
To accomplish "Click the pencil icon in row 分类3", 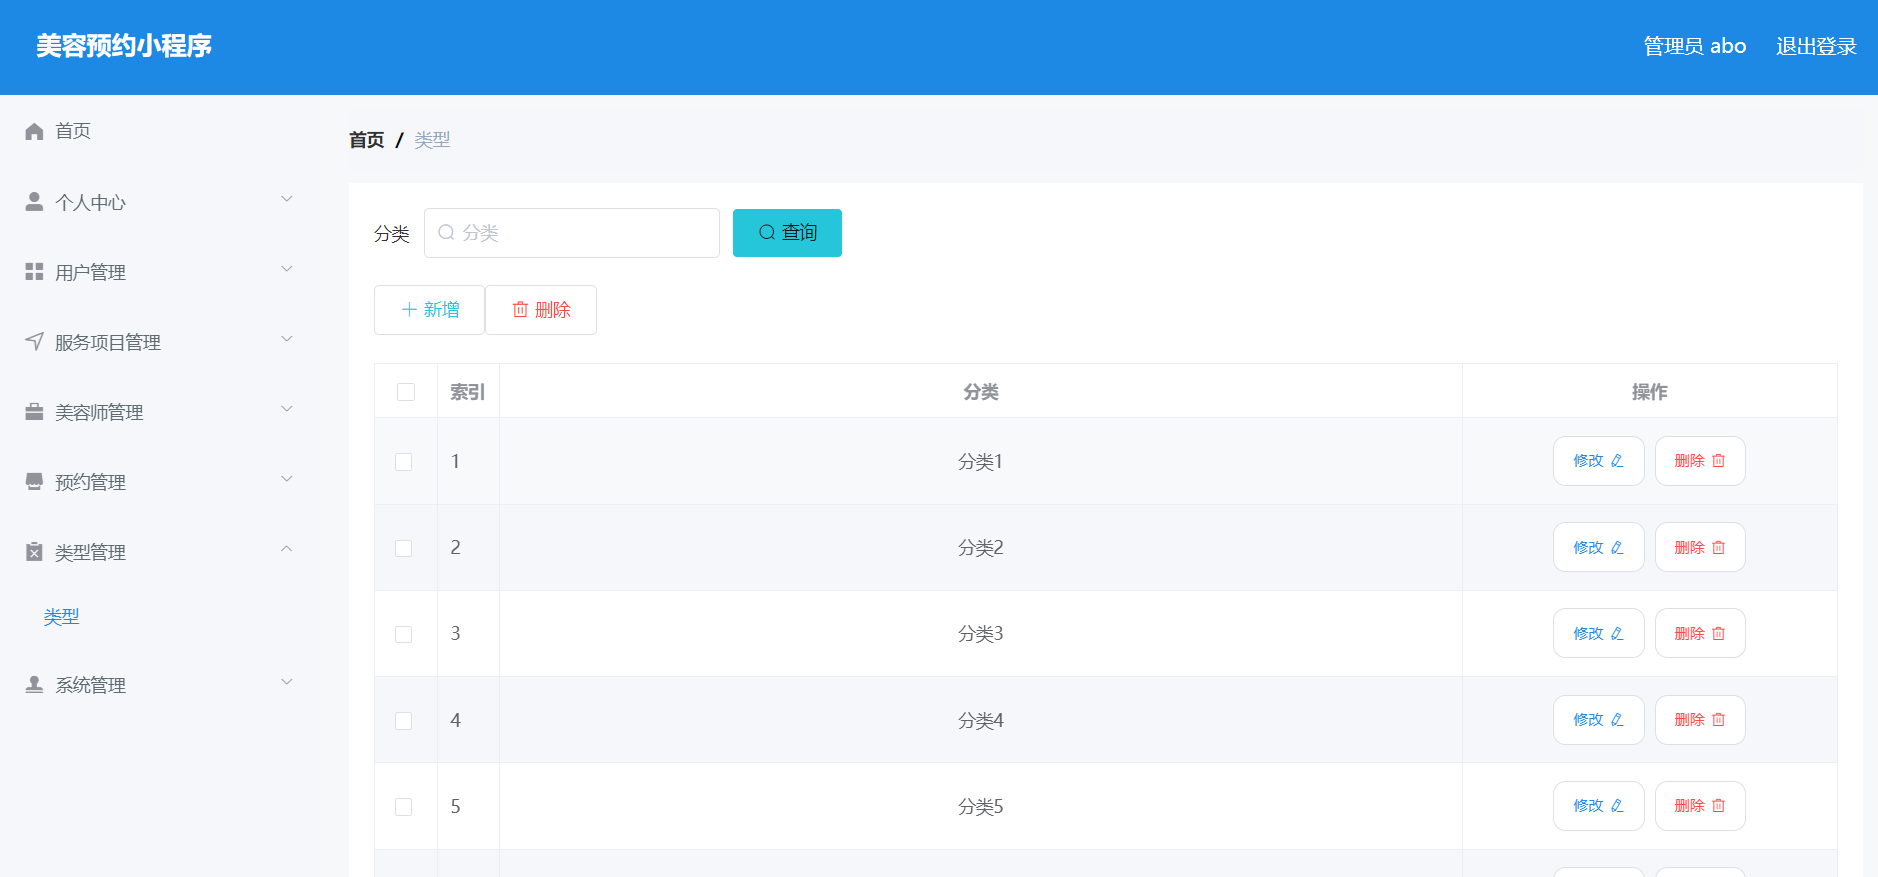I will [1617, 634].
